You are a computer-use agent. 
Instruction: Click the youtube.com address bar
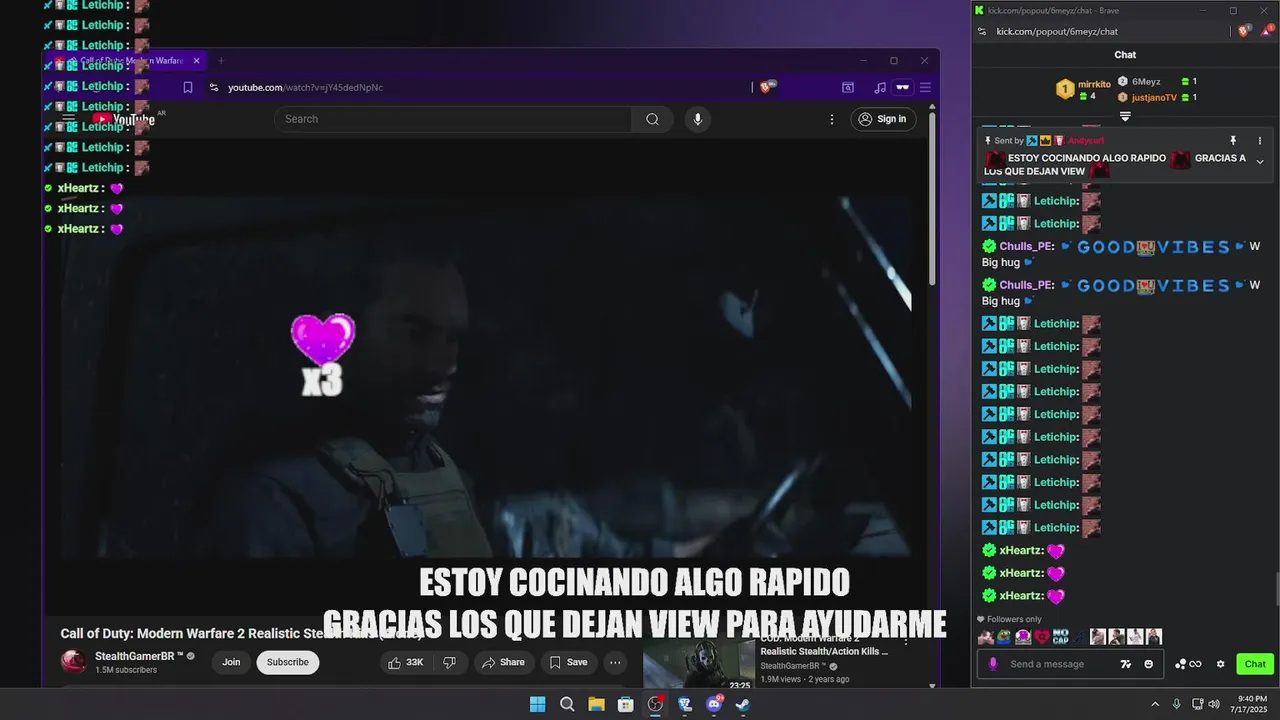click(480, 87)
